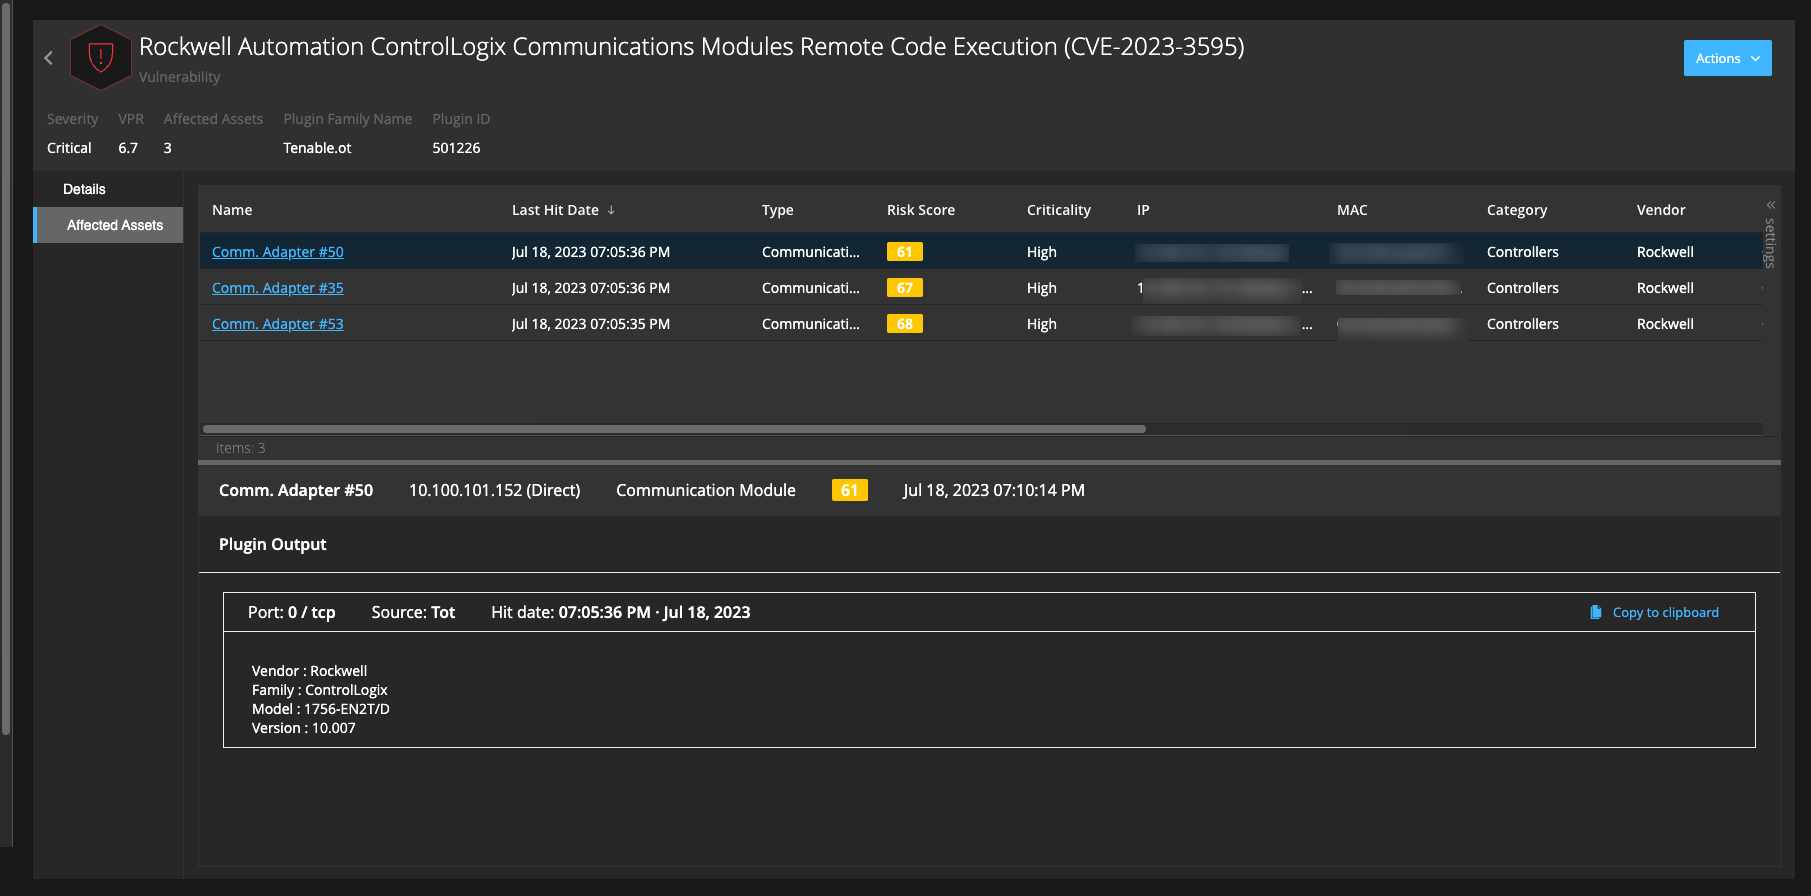Click the horizontal table scrollbar
Viewport: 1811px width, 896px height.
(674, 429)
